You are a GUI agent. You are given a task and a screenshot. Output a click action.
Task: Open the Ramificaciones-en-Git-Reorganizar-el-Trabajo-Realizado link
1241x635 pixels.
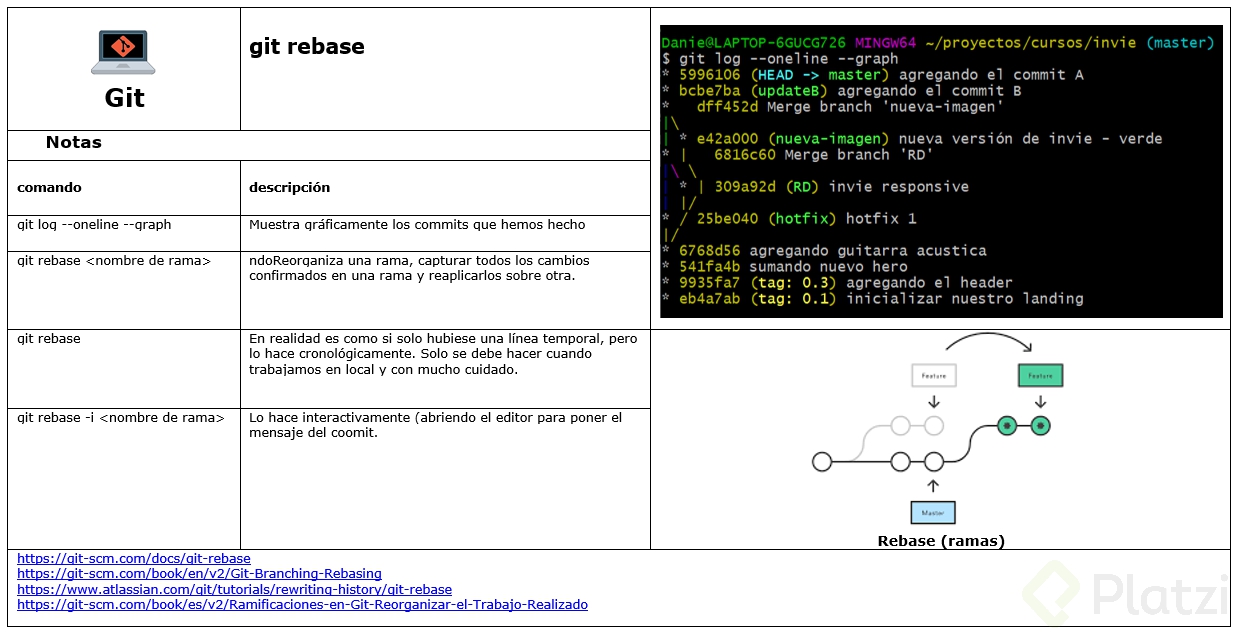click(x=302, y=604)
